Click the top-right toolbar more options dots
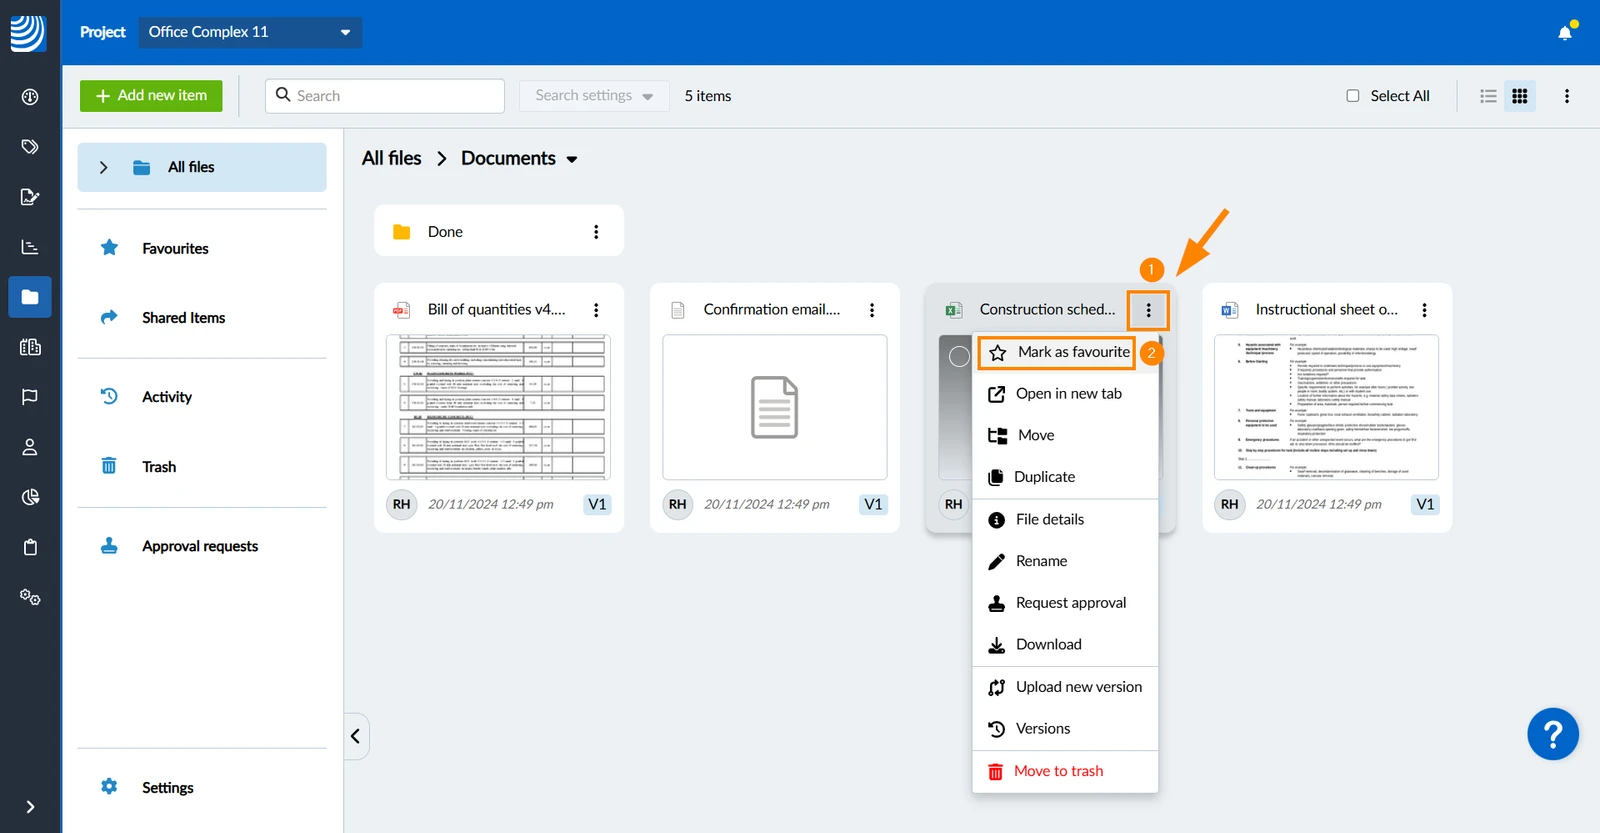This screenshot has height=833, width=1600. pyautogui.click(x=1567, y=96)
